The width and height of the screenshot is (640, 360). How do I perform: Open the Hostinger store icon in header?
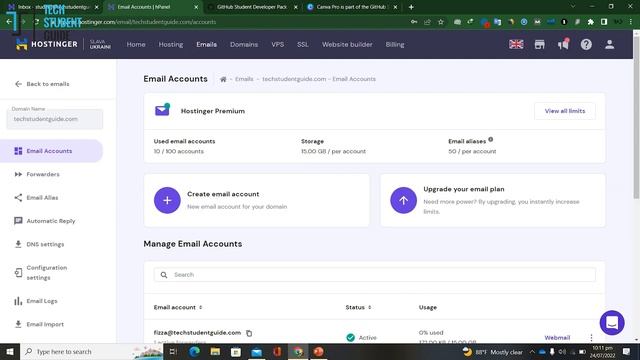540,44
